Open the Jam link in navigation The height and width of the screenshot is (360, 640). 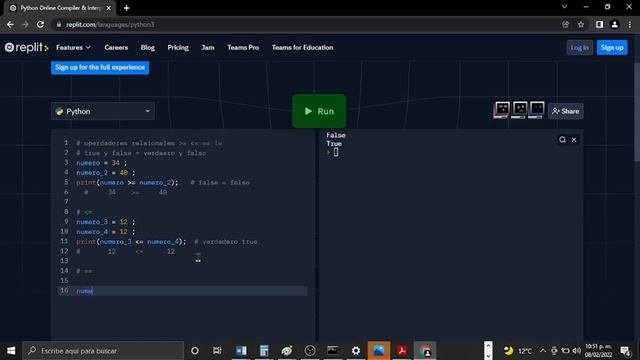[207, 48]
